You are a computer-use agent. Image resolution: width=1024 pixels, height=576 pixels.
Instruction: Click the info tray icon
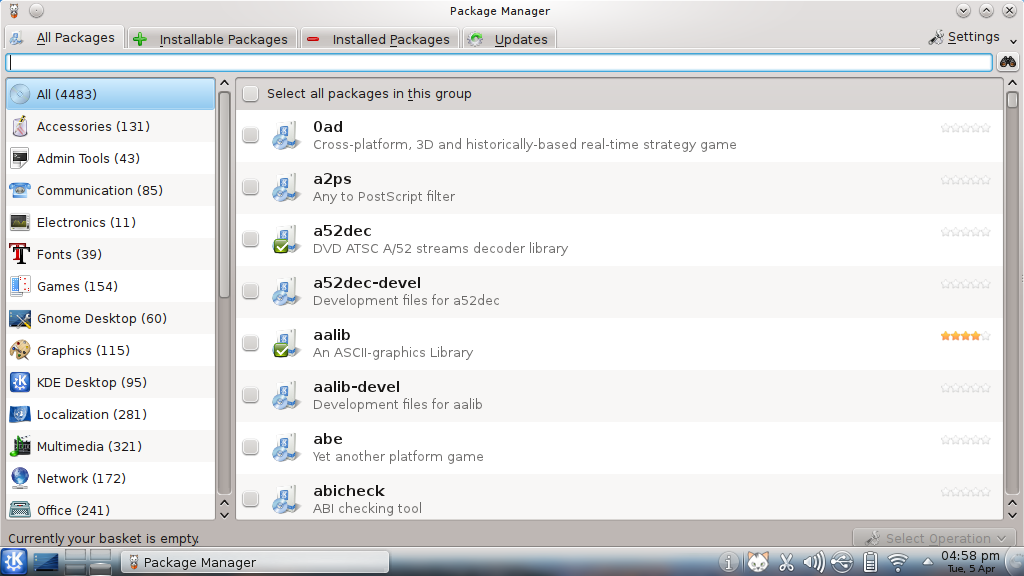[729, 562]
